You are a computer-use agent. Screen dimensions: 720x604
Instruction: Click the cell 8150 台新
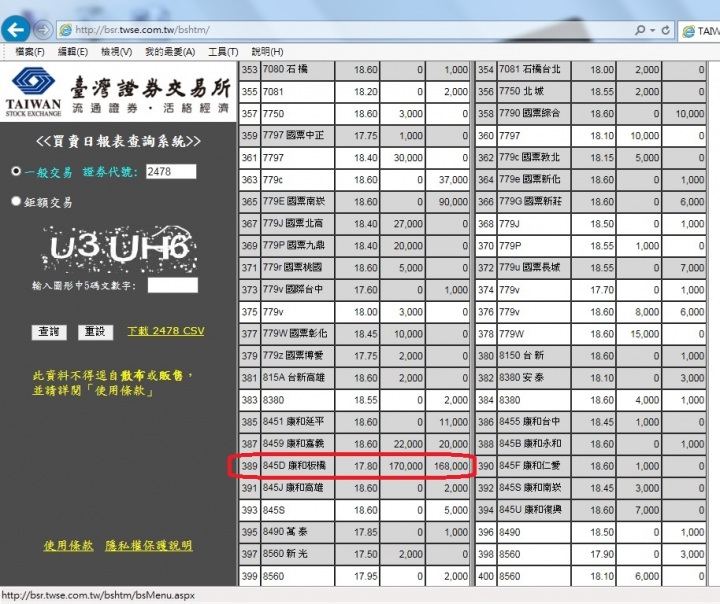coord(534,356)
